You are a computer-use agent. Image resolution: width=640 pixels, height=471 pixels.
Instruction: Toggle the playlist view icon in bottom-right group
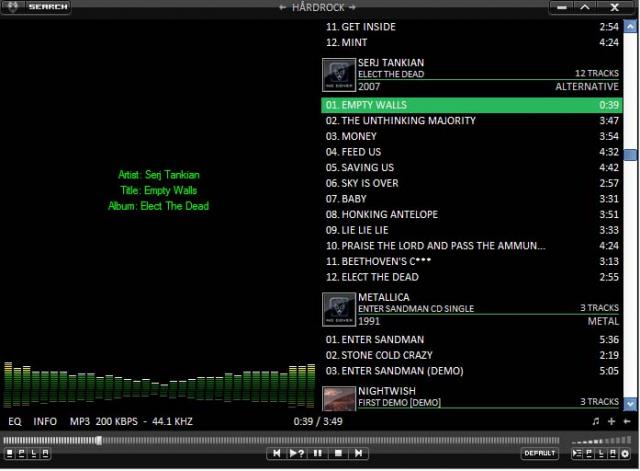point(577,453)
